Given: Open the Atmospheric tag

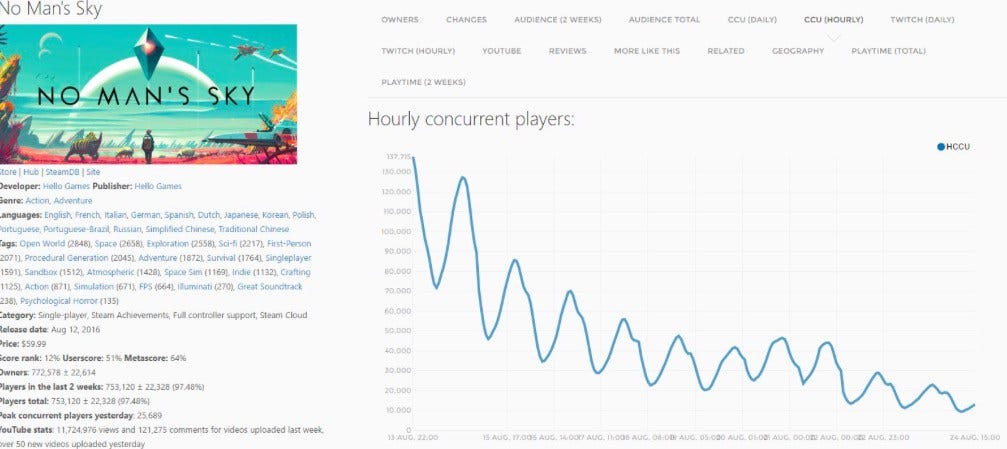Looking at the screenshot, I should click(110, 272).
